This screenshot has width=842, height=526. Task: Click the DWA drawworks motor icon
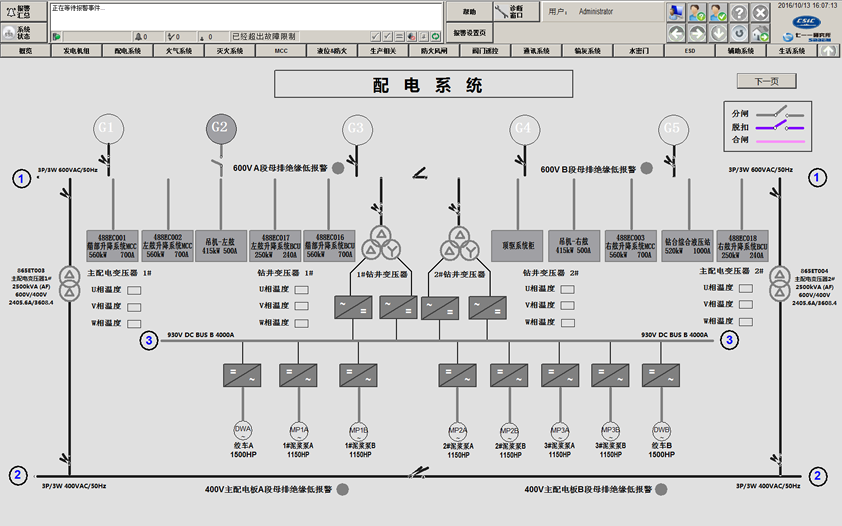(243, 429)
